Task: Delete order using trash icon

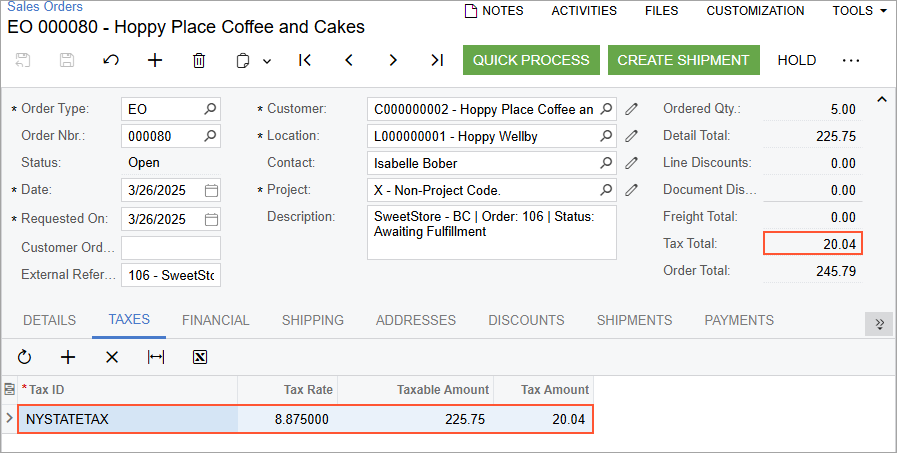Action: (199, 60)
